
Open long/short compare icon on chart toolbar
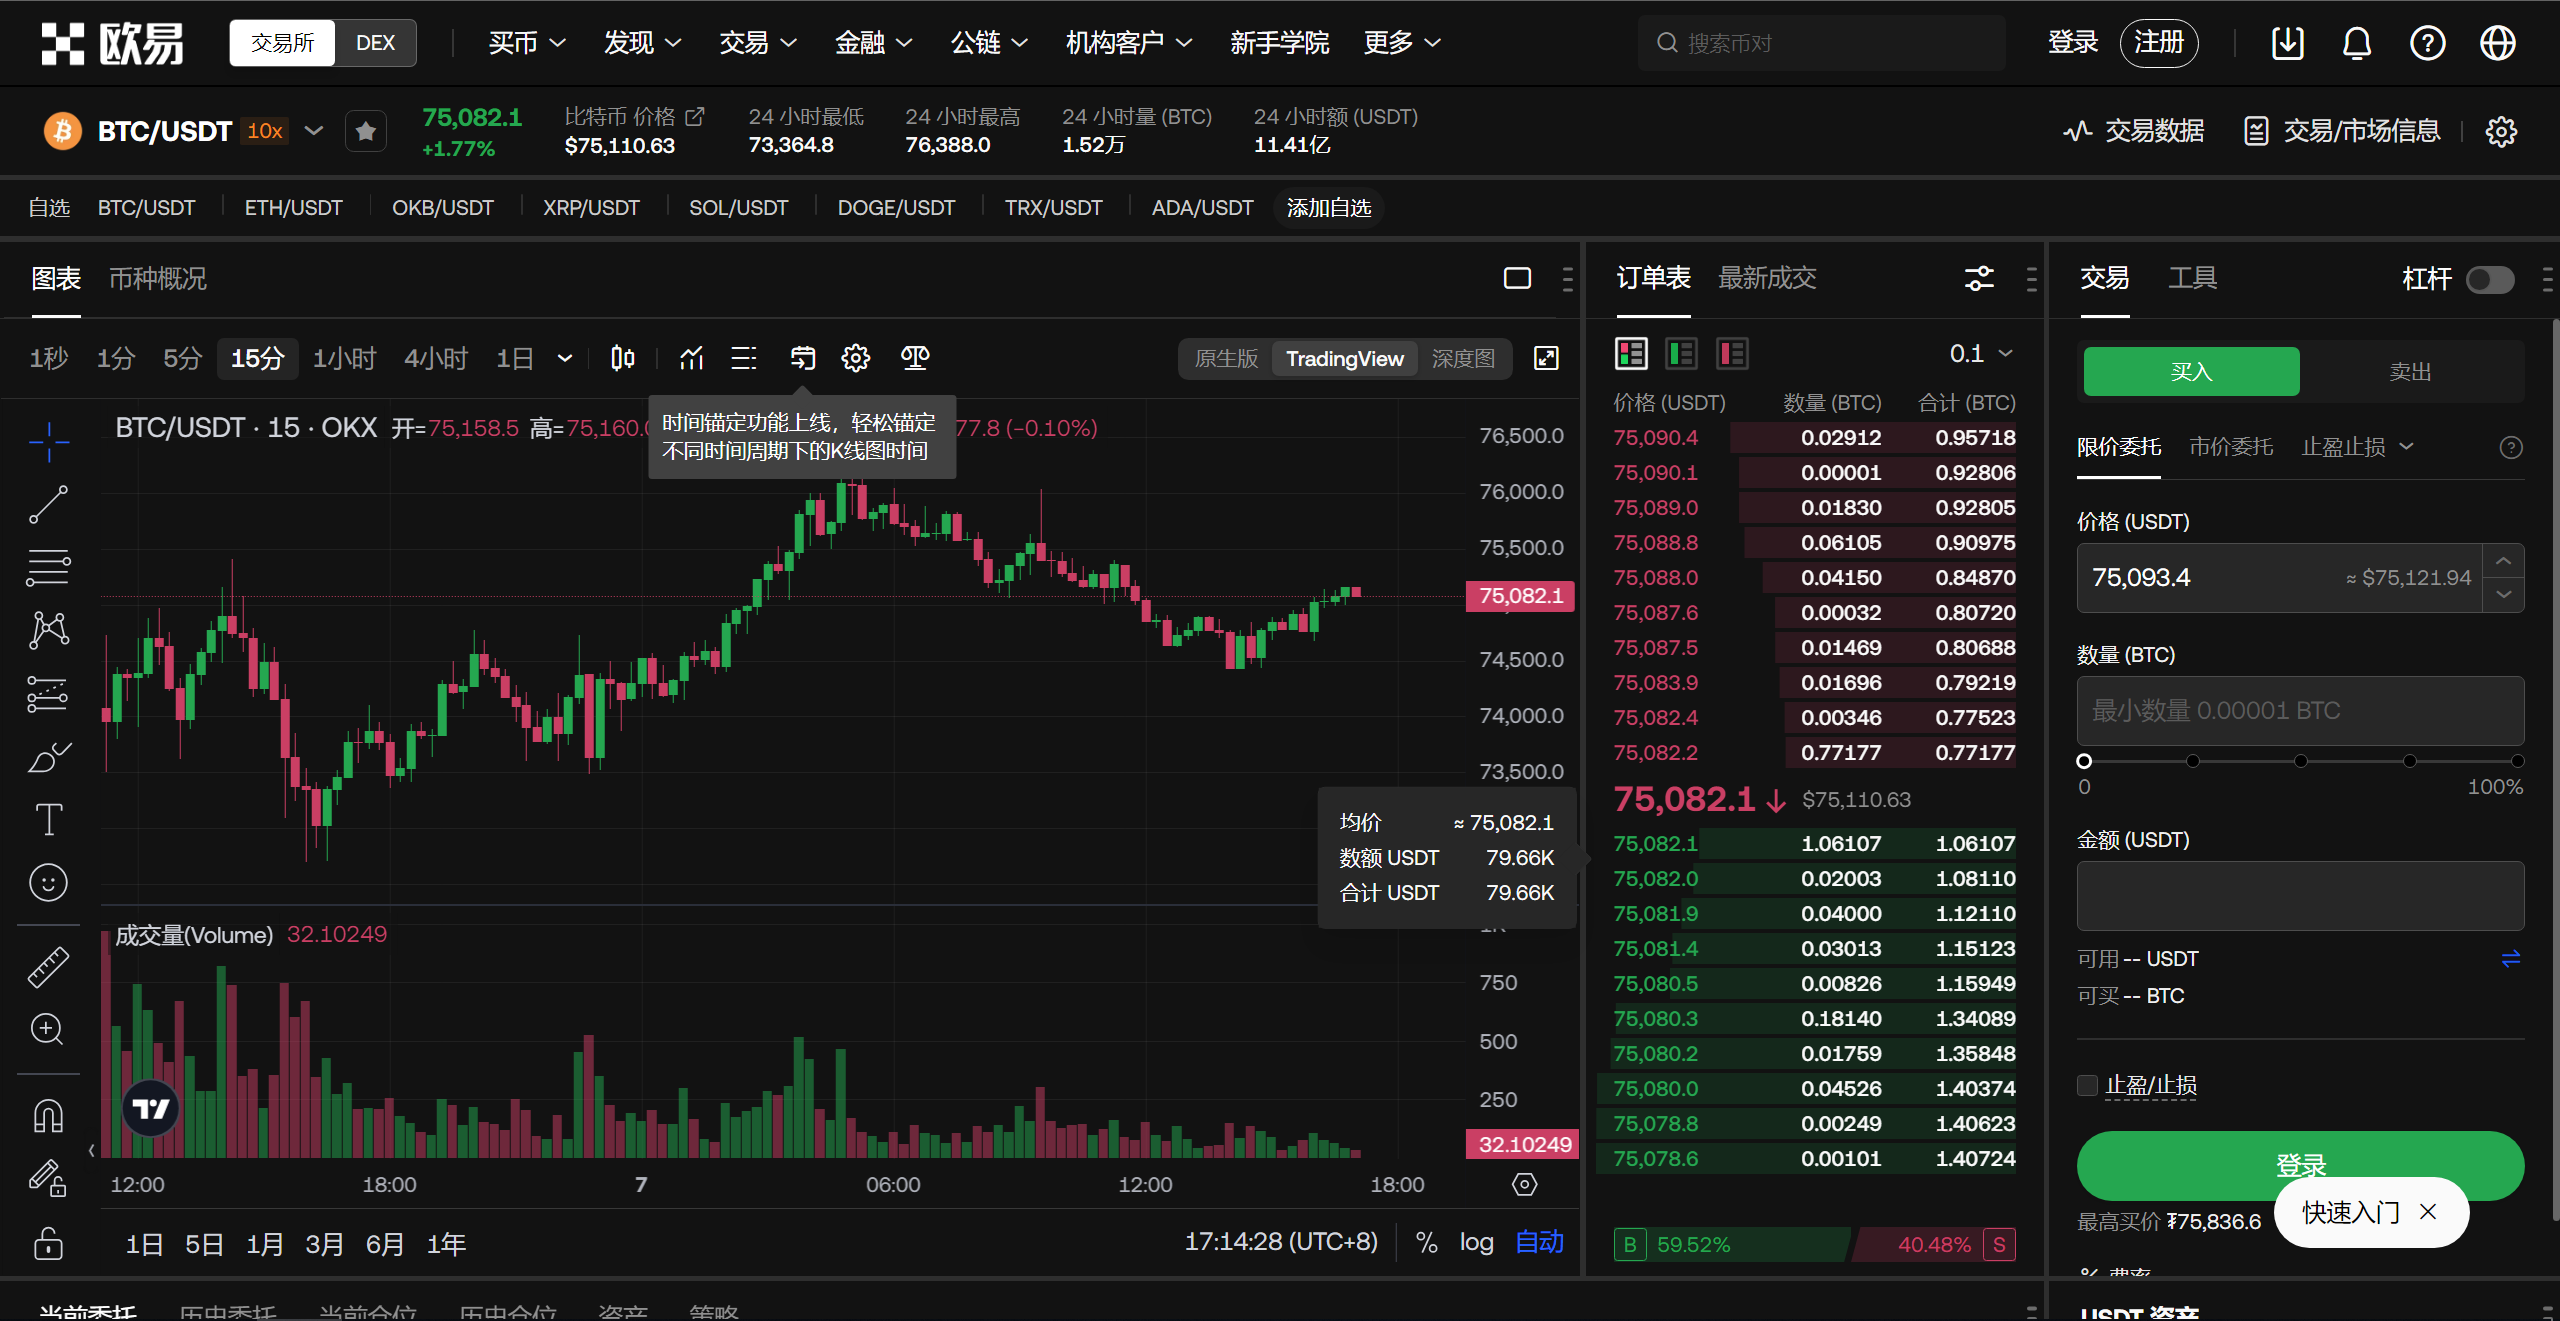(x=915, y=358)
